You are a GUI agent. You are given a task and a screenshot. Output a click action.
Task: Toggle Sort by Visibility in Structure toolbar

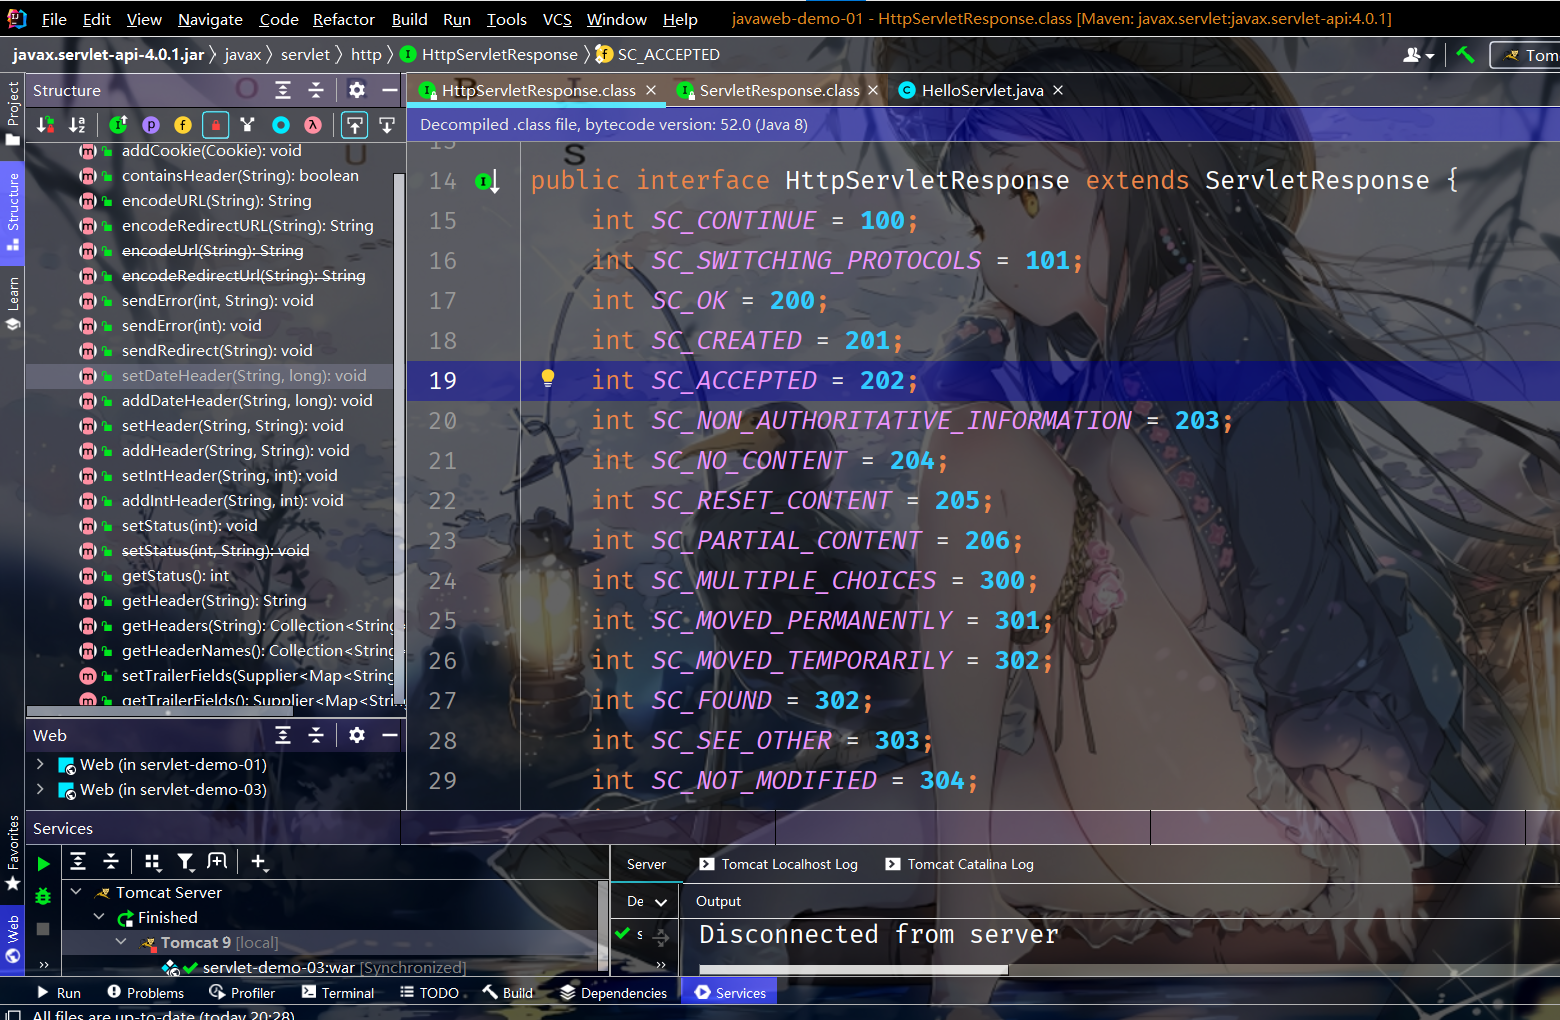pos(45,125)
